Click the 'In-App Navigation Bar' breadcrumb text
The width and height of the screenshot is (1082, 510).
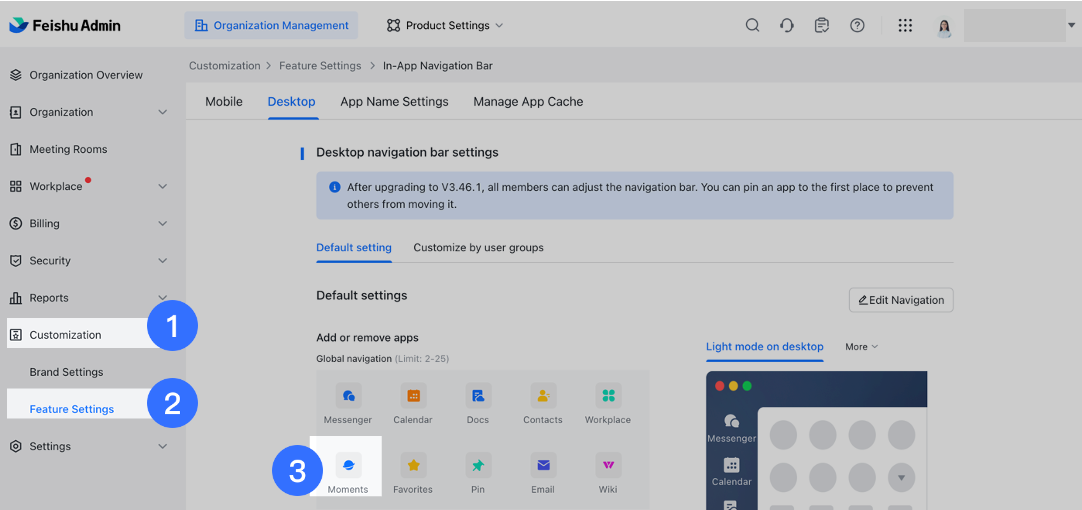(437, 66)
